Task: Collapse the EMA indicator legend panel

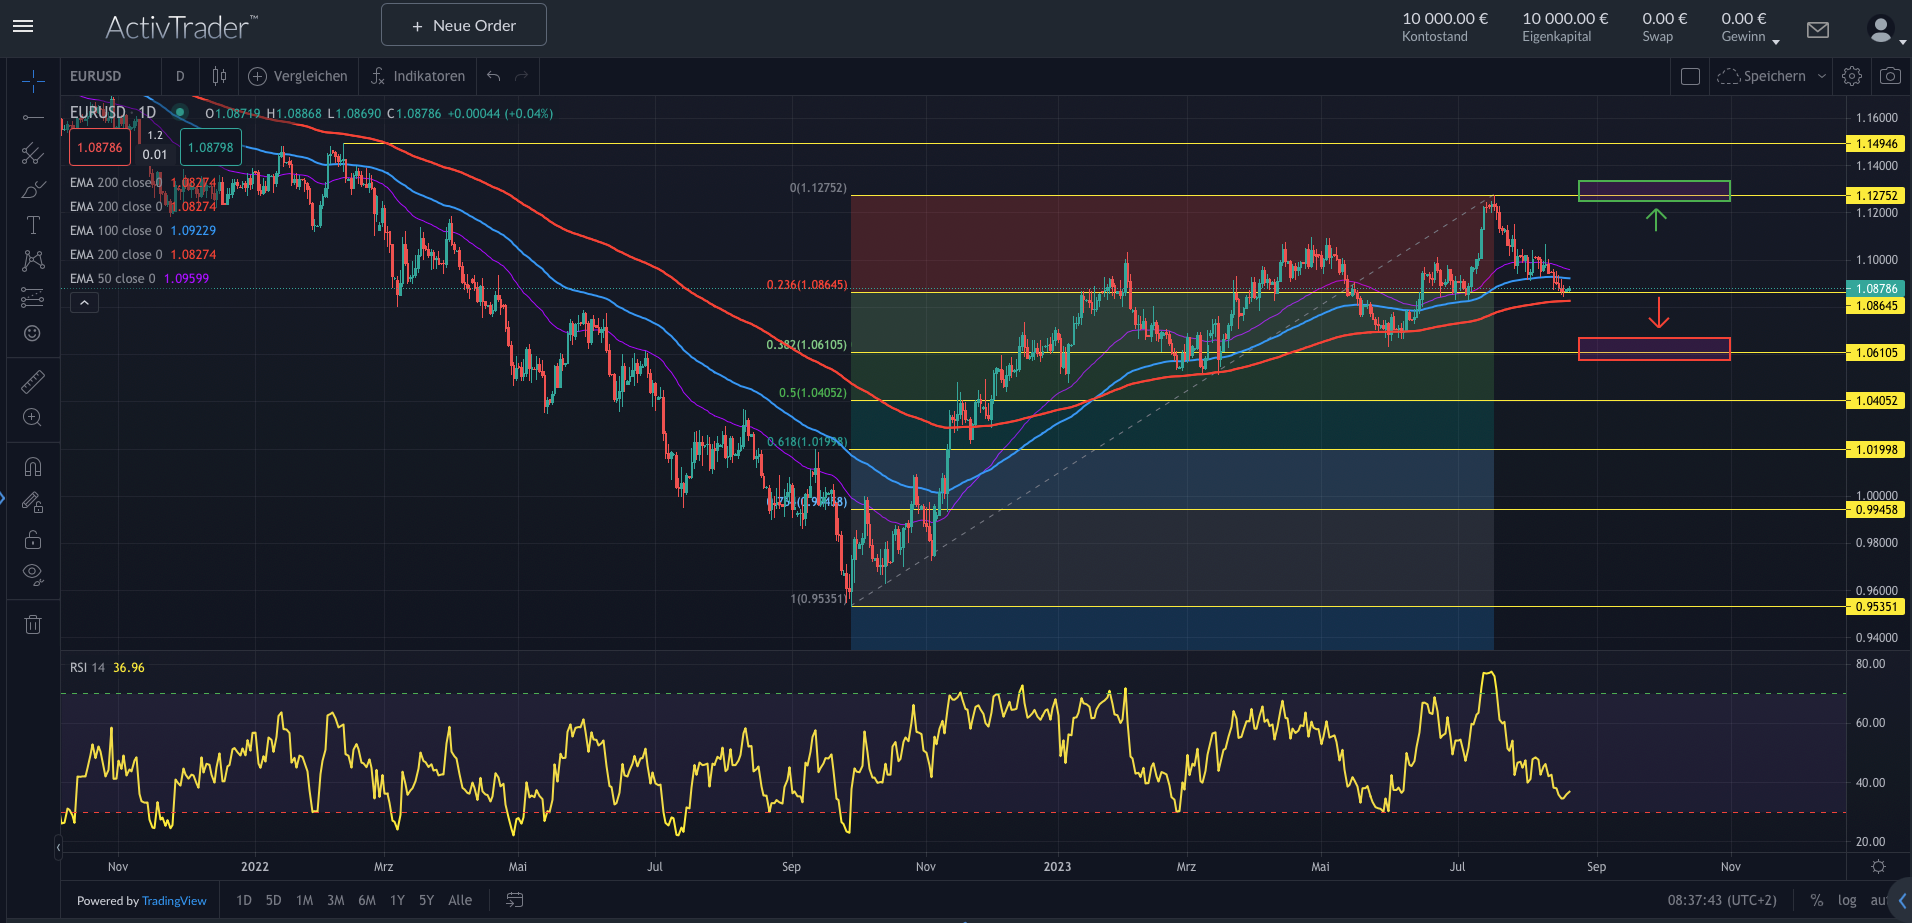Action: 84,301
